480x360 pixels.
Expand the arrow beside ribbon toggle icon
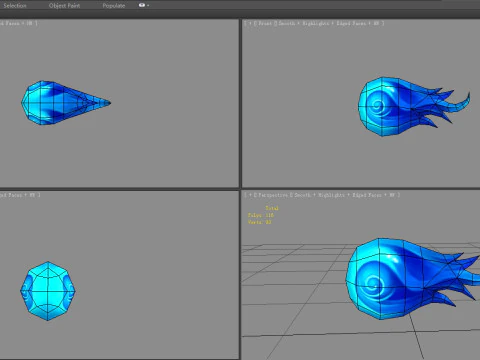coord(148,6)
